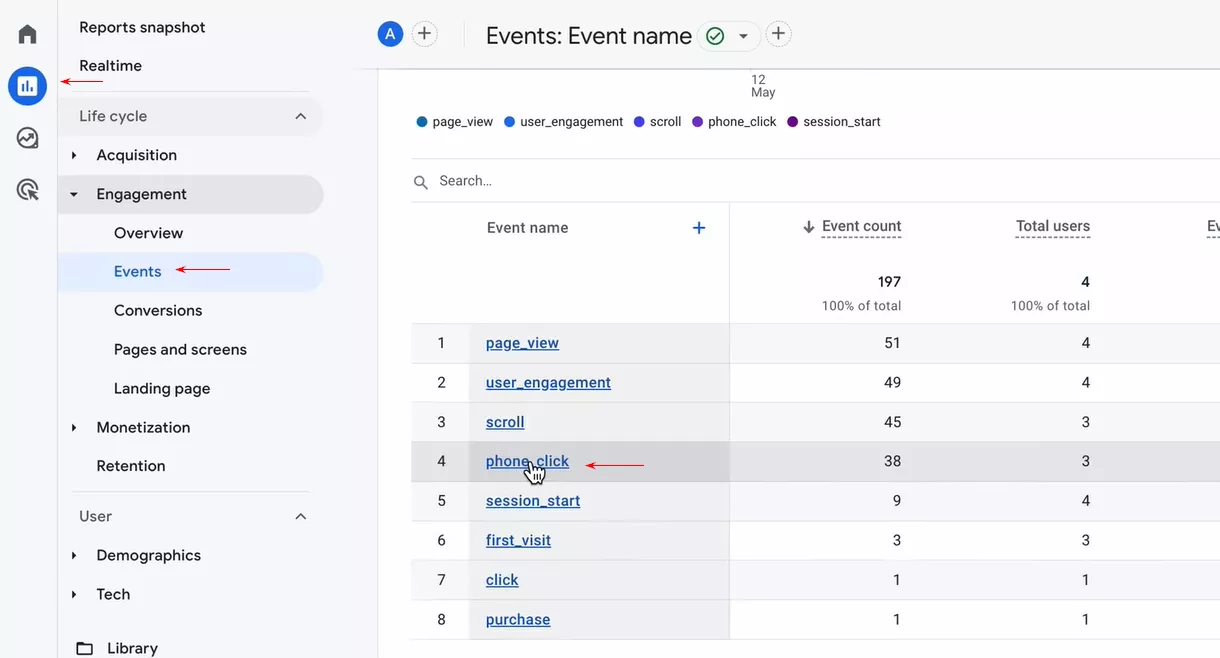Image resolution: width=1220 pixels, height=658 pixels.
Task: Sort by the Event count column header
Action: (861, 227)
